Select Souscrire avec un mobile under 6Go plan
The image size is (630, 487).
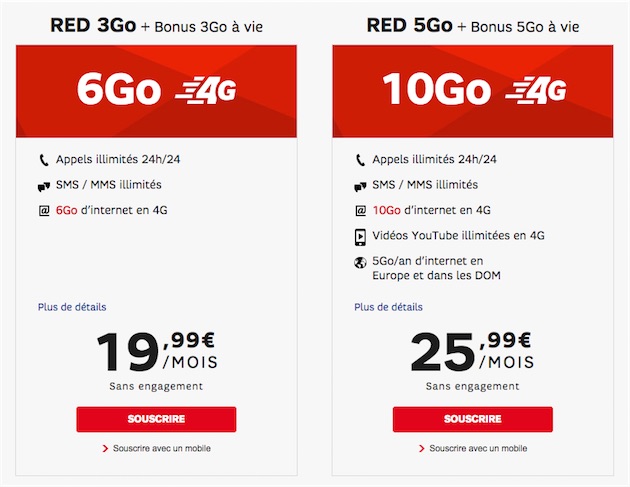pyautogui.click(x=157, y=448)
